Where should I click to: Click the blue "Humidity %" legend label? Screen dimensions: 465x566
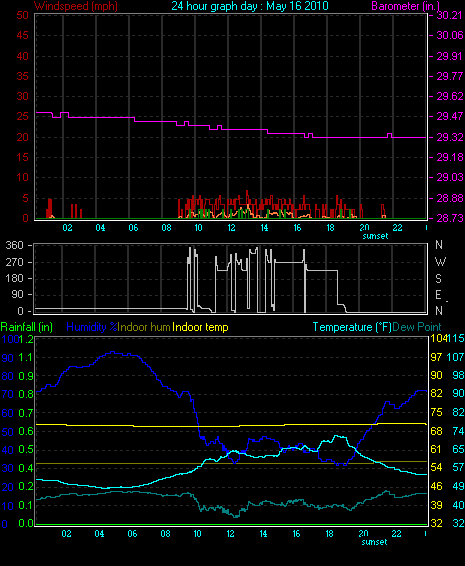click(x=92, y=327)
